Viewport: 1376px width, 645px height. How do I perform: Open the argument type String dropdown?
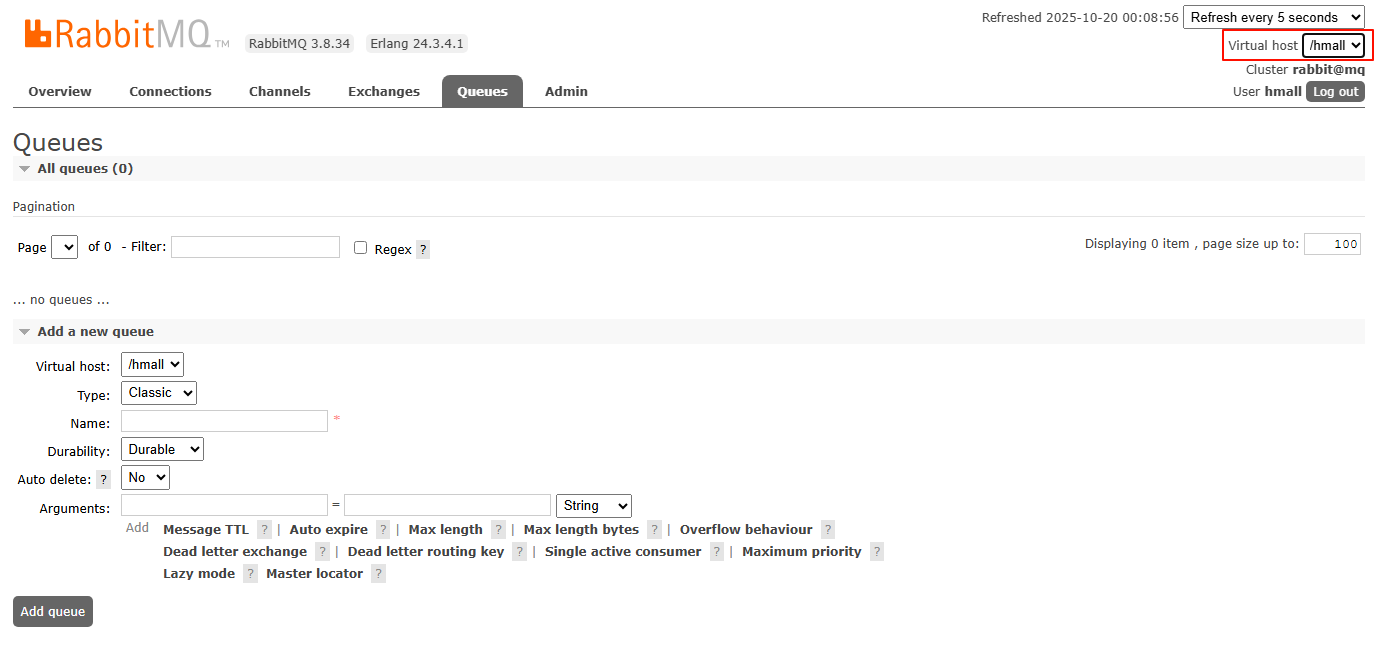(594, 506)
